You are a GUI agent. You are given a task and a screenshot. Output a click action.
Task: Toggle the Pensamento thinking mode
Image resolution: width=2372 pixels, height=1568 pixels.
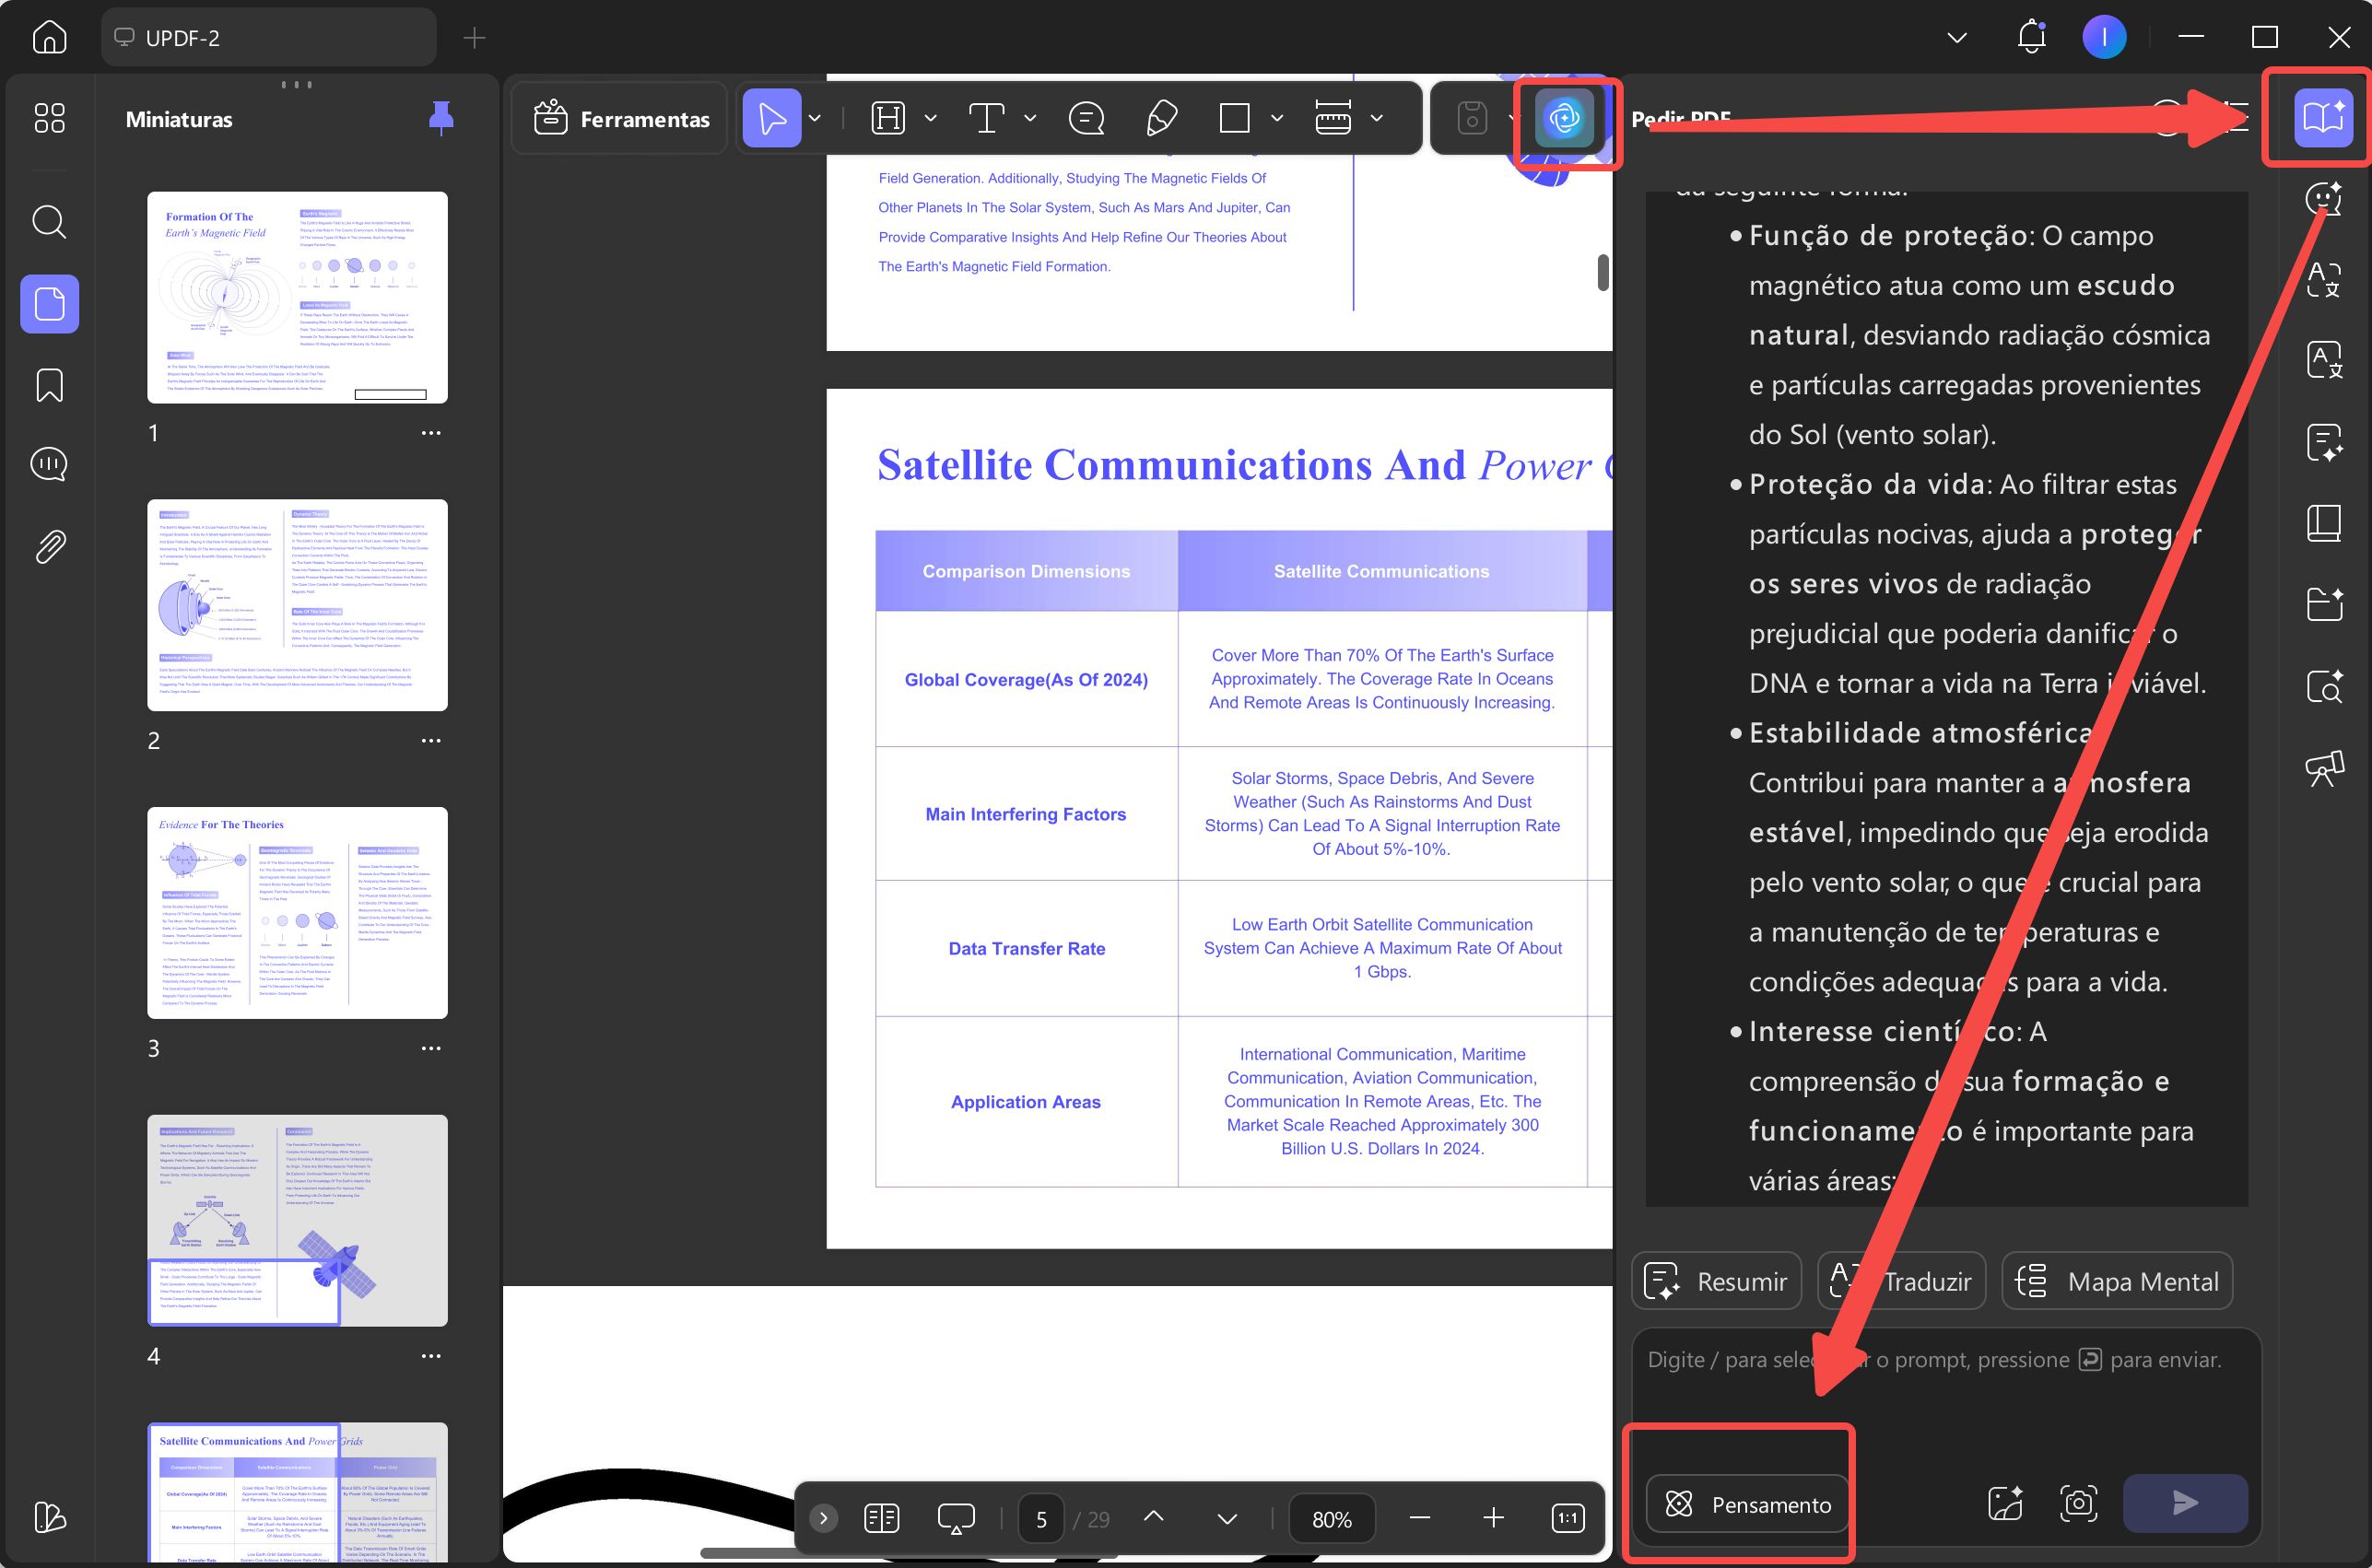coord(1748,1504)
